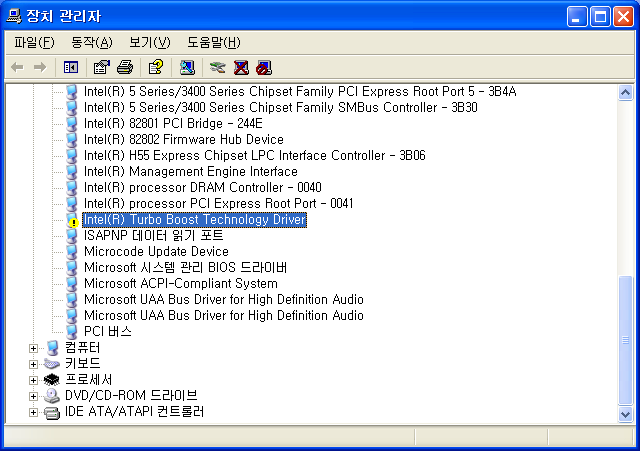The height and width of the screenshot is (451, 640).
Task: Select Intel(R) processor DRAM Controller - 0040
Action: [203, 188]
